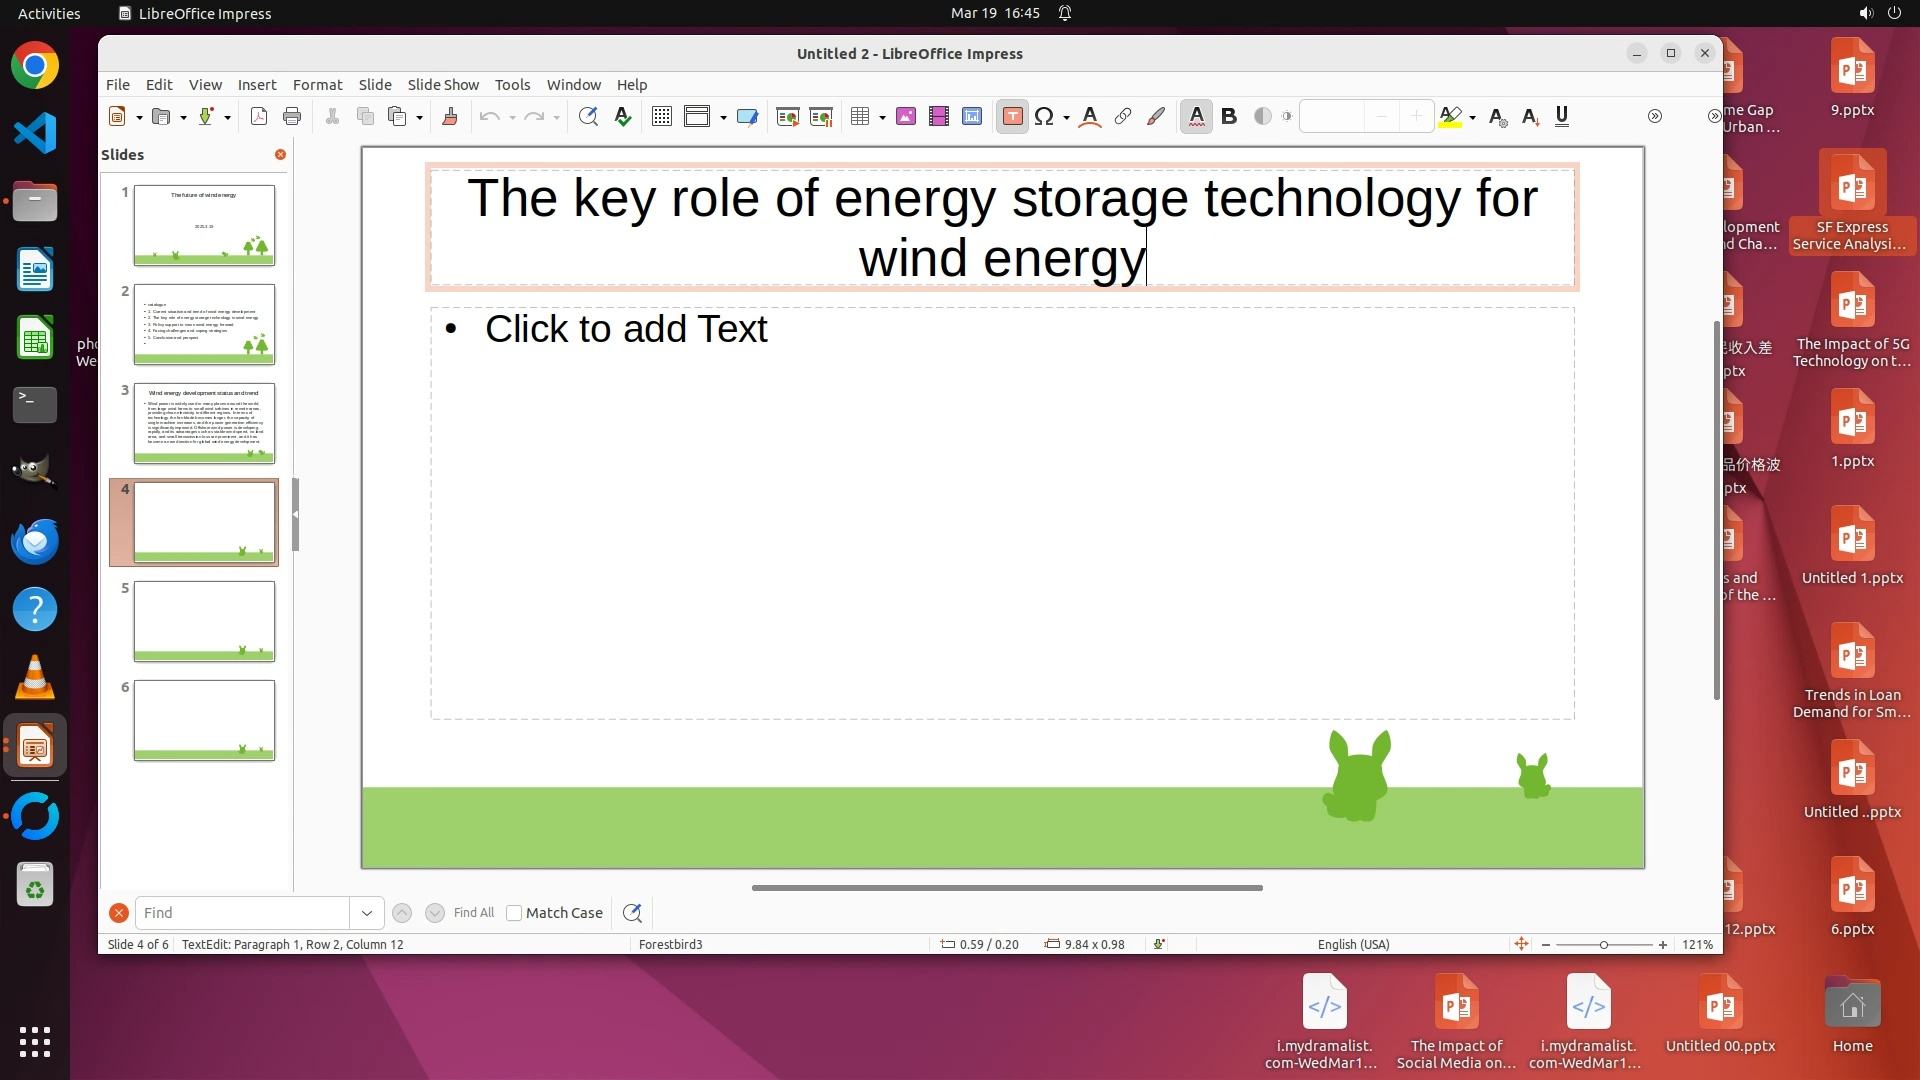Insert Special Character omega icon
Image resolution: width=1920 pixels, height=1080 pixels.
point(1044,117)
